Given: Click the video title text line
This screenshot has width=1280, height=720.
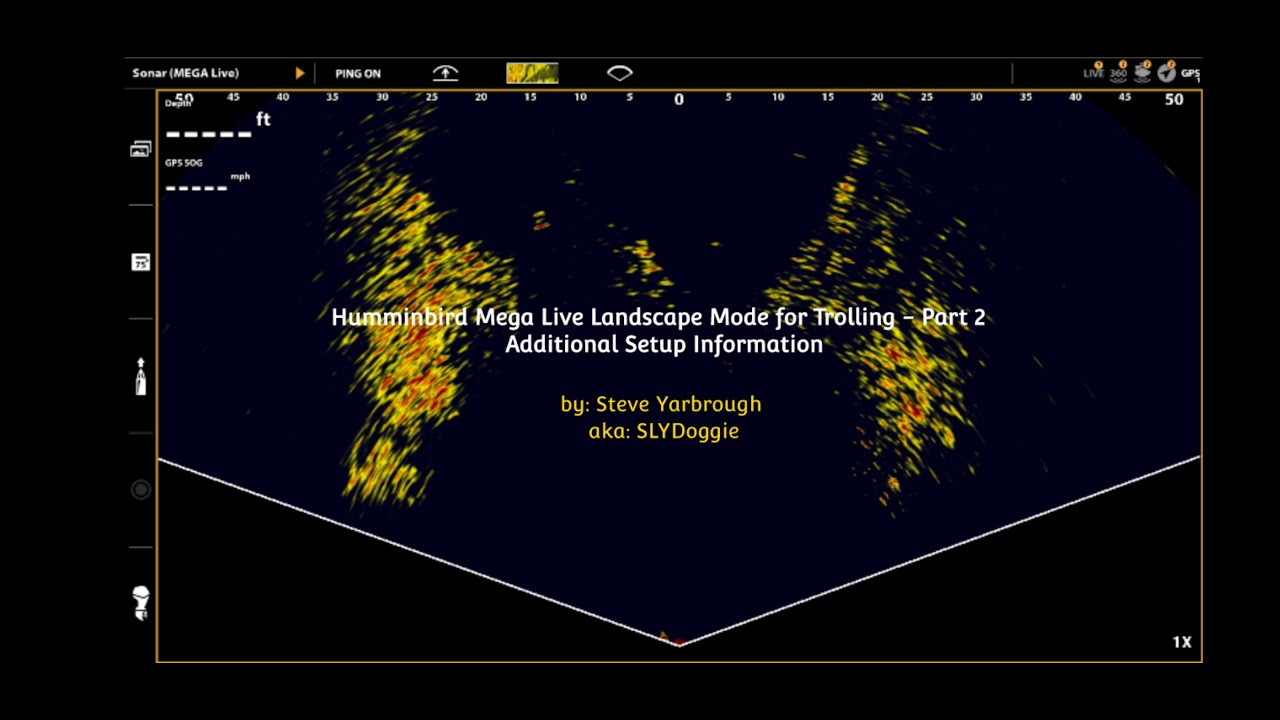Looking at the screenshot, I should point(658,317).
